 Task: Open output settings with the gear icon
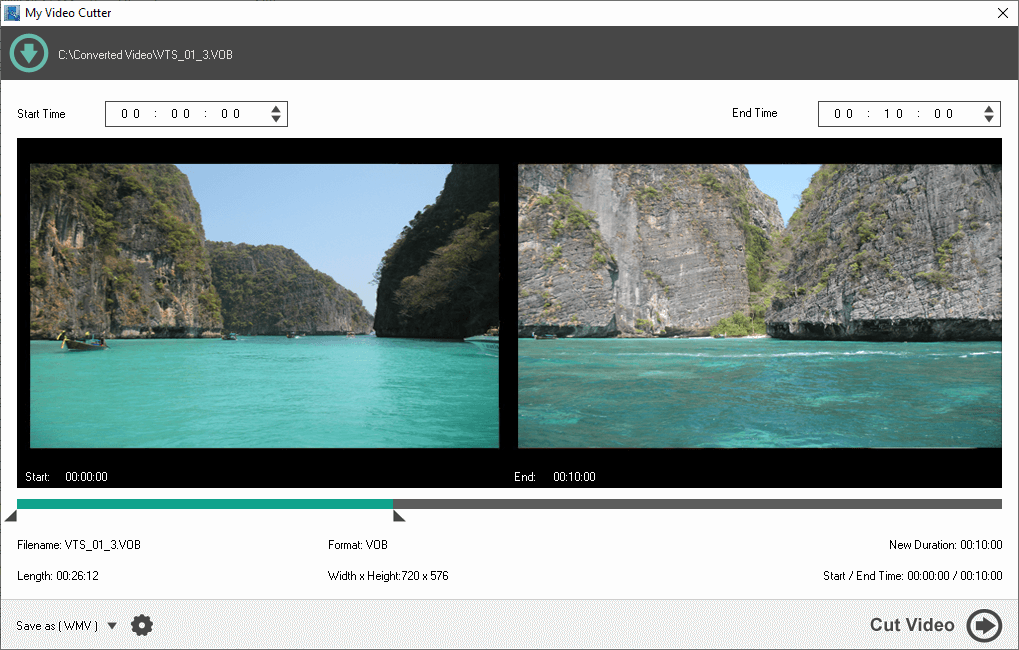click(142, 626)
